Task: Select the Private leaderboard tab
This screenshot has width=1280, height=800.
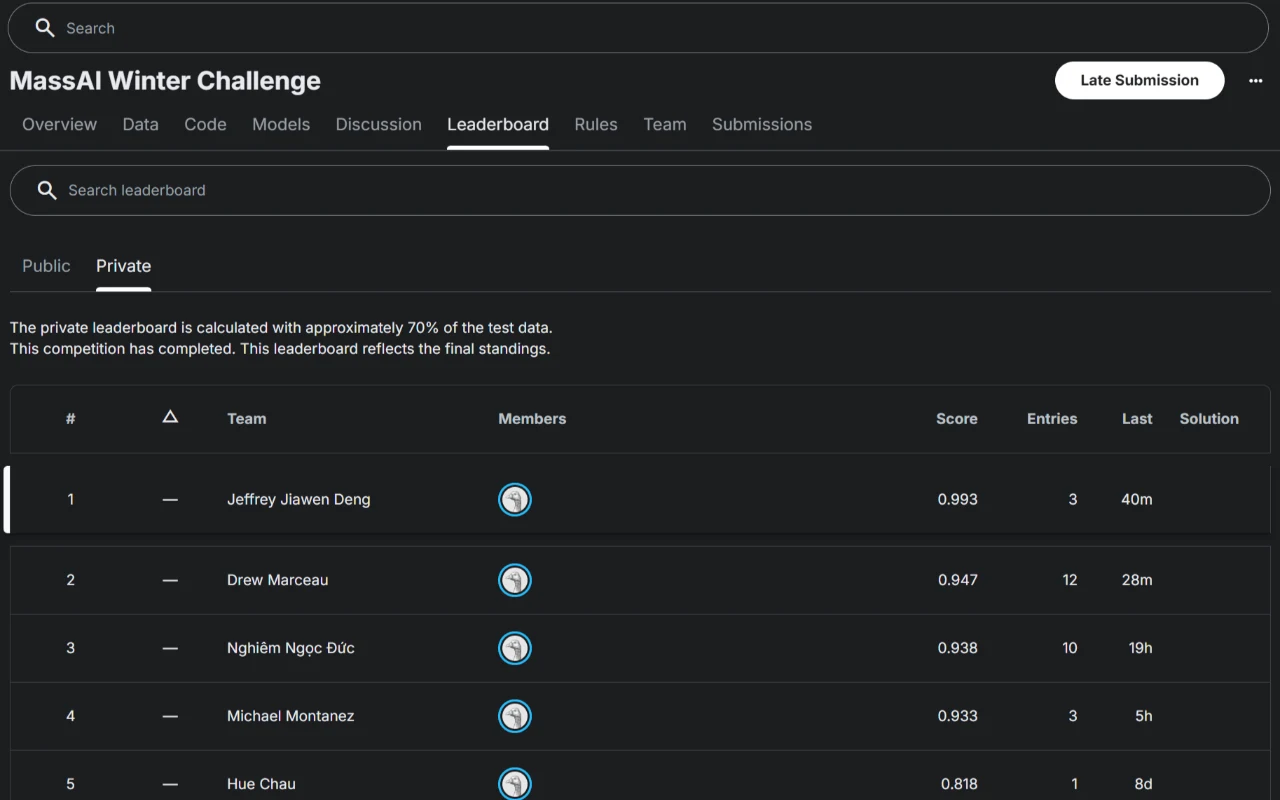Action: pyautogui.click(x=124, y=266)
